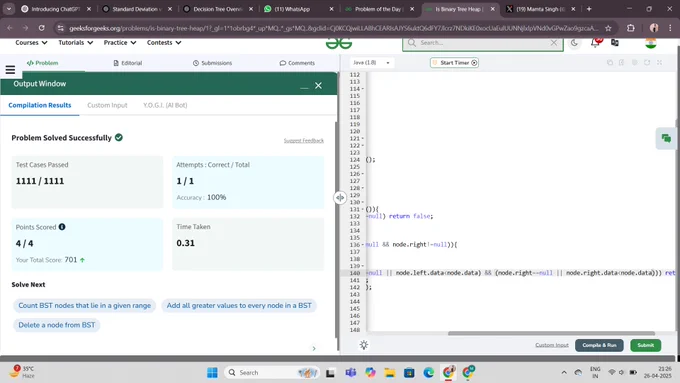This screenshot has height=383, width=680.
Task: Click the copy code icon in editor toolbar
Action: coord(610,62)
